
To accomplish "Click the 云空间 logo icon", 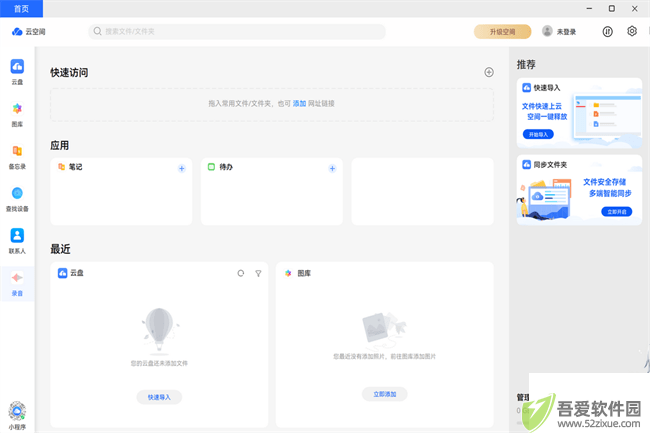I will (17, 31).
